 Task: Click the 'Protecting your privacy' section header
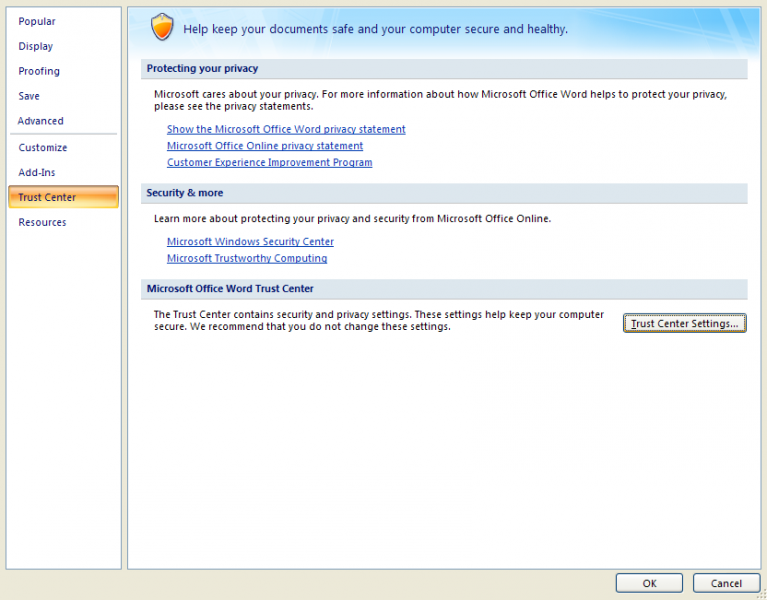[202, 68]
